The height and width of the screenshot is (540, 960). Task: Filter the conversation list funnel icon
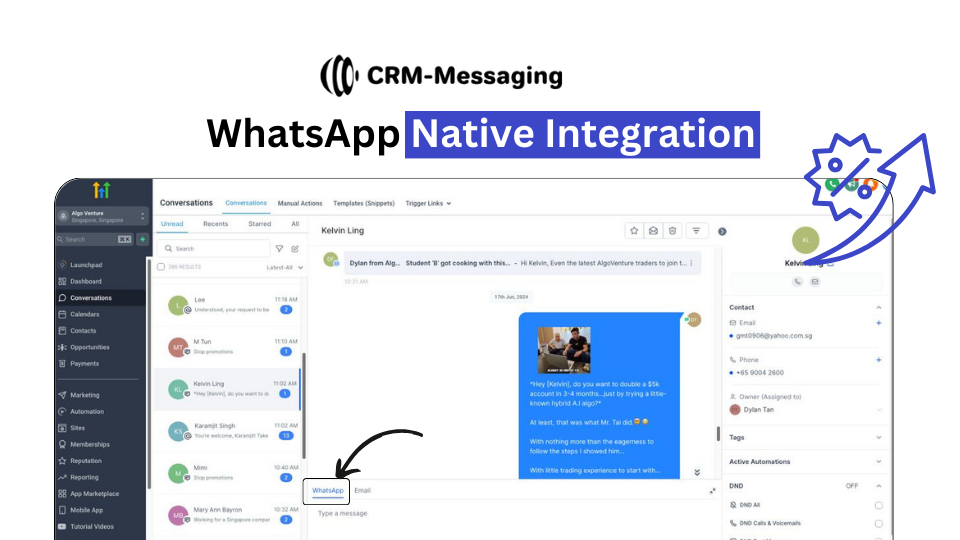click(279, 249)
